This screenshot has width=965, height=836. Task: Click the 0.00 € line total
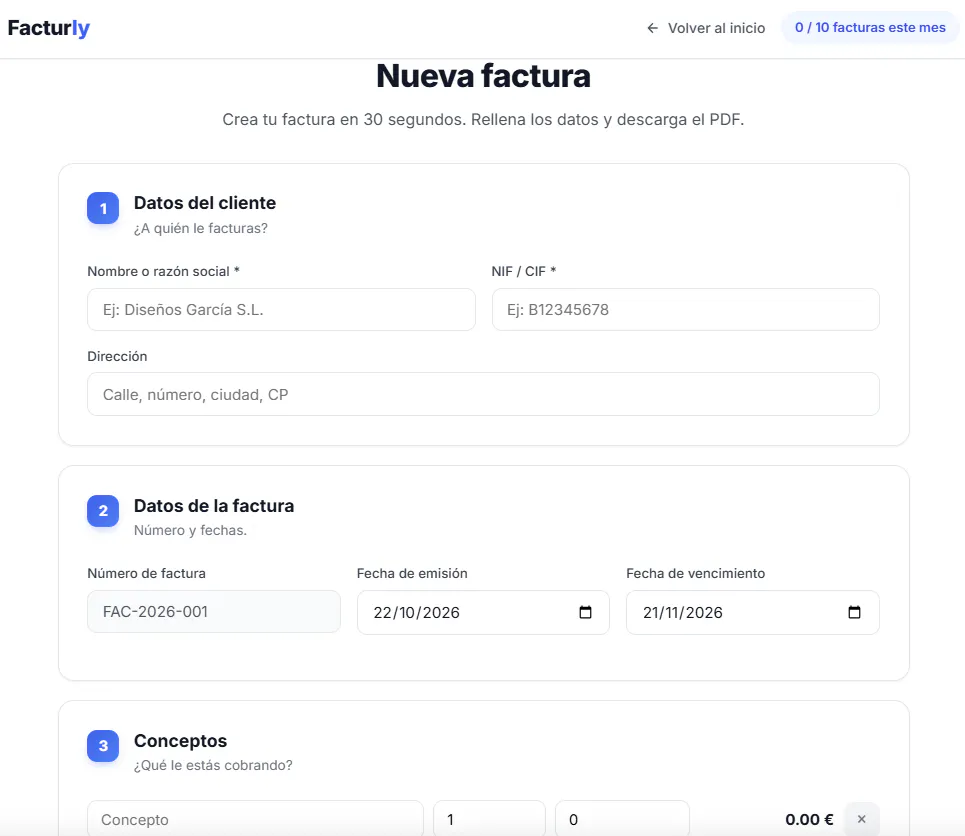point(809,819)
